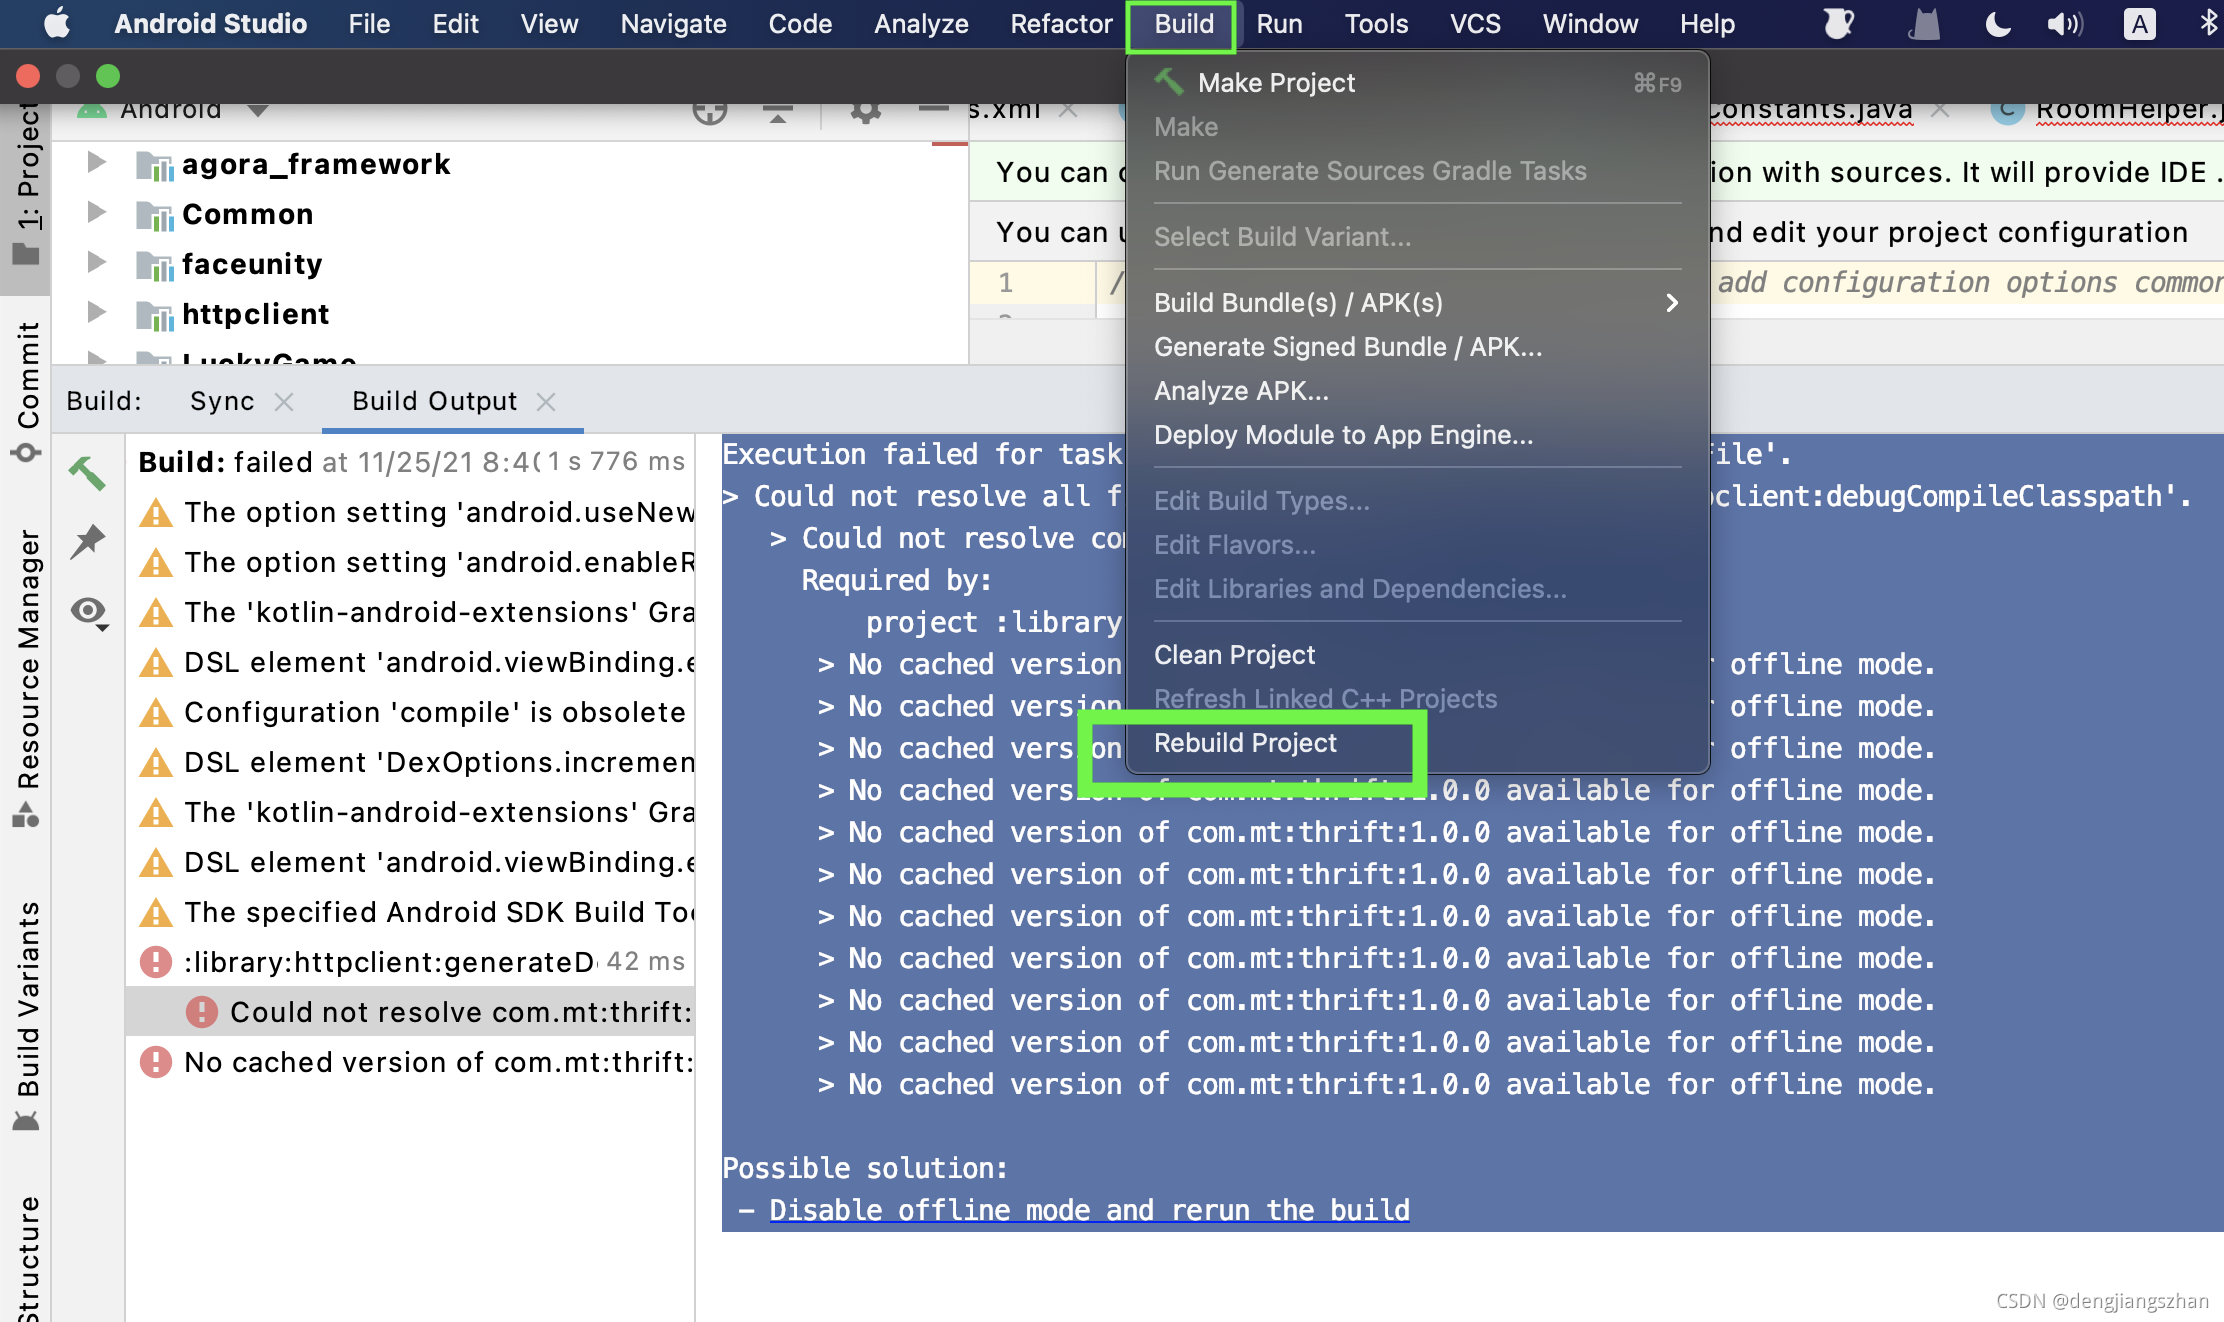Toggle the eye view options icon
2224x1322 pixels.
[x=89, y=611]
